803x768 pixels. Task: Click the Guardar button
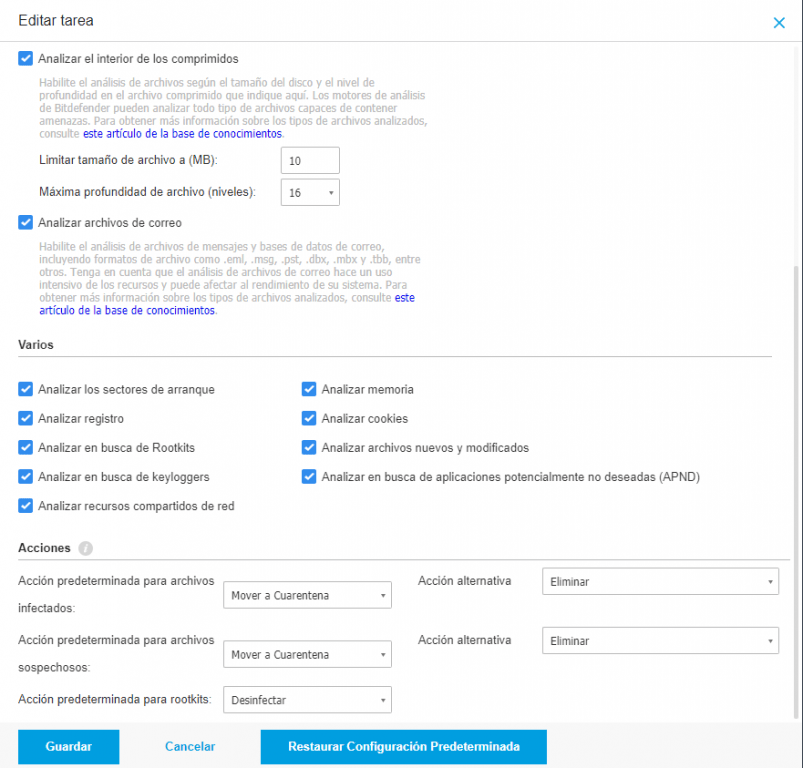pos(69,746)
